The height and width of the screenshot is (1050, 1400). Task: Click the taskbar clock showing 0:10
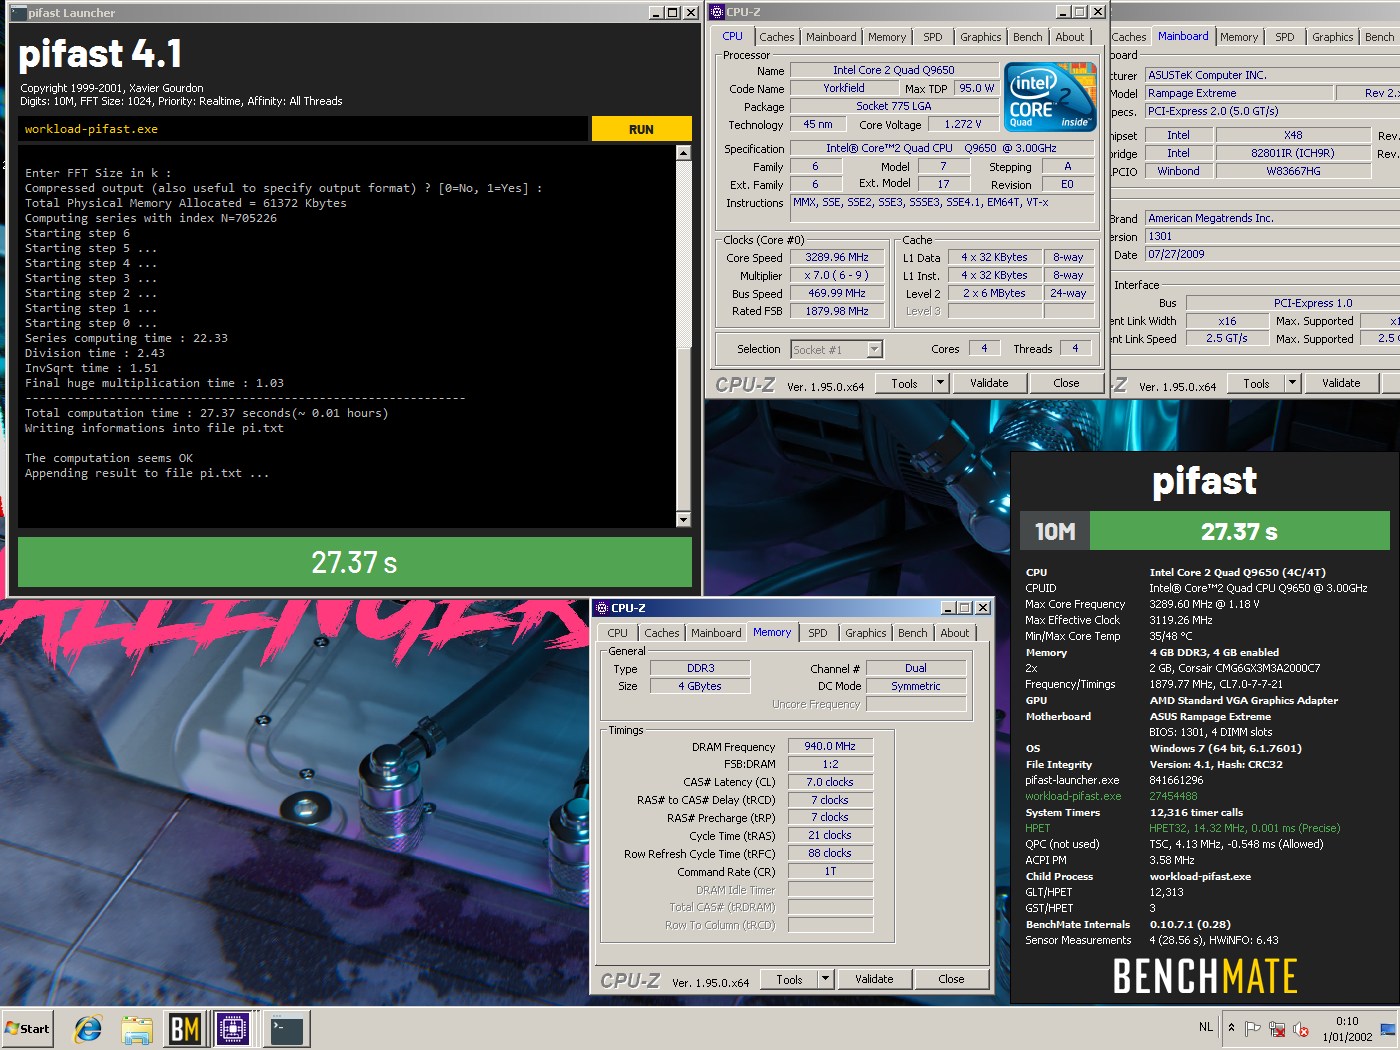1347,1029
